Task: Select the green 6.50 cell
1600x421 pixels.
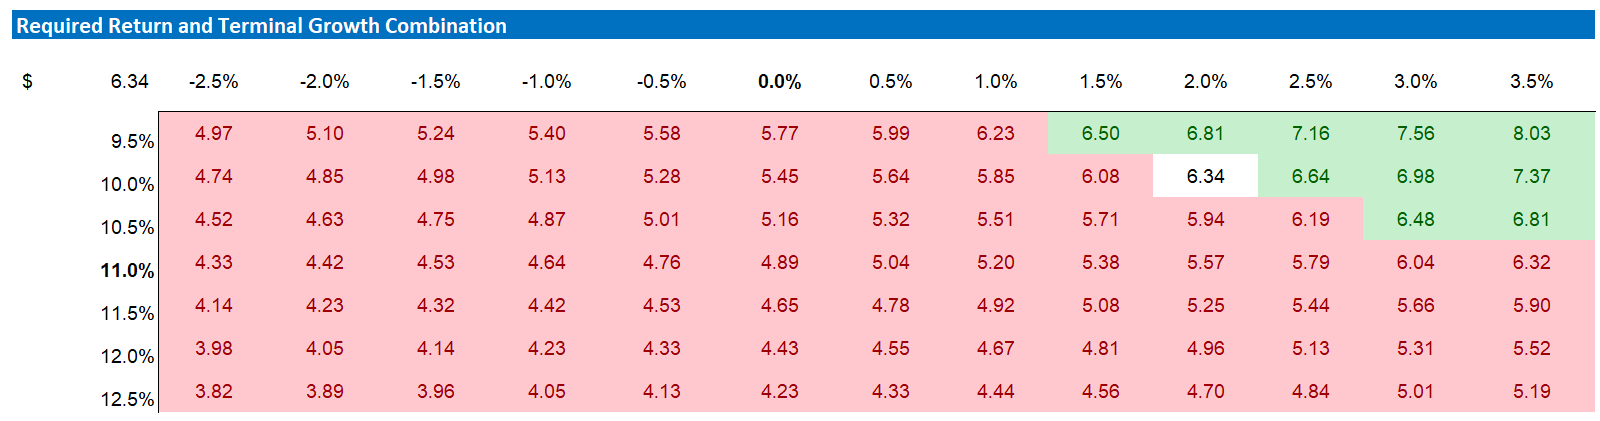Action: tap(1100, 133)
